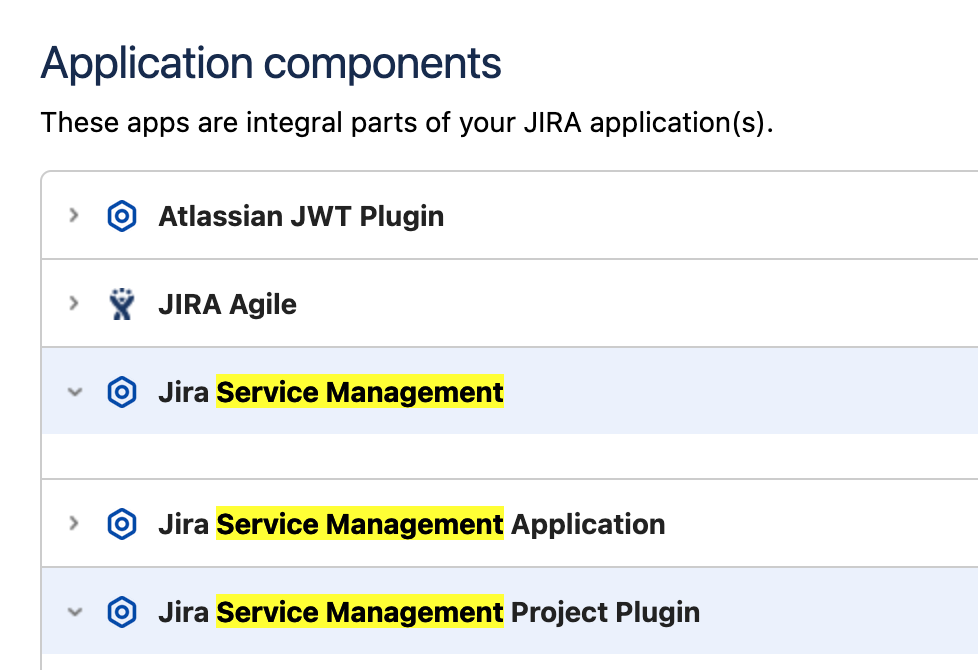Select "Jira Service Management Project Plugin" name text
Image resolution: width=978 pixels, height=670 pixels.
pos(429,612)
